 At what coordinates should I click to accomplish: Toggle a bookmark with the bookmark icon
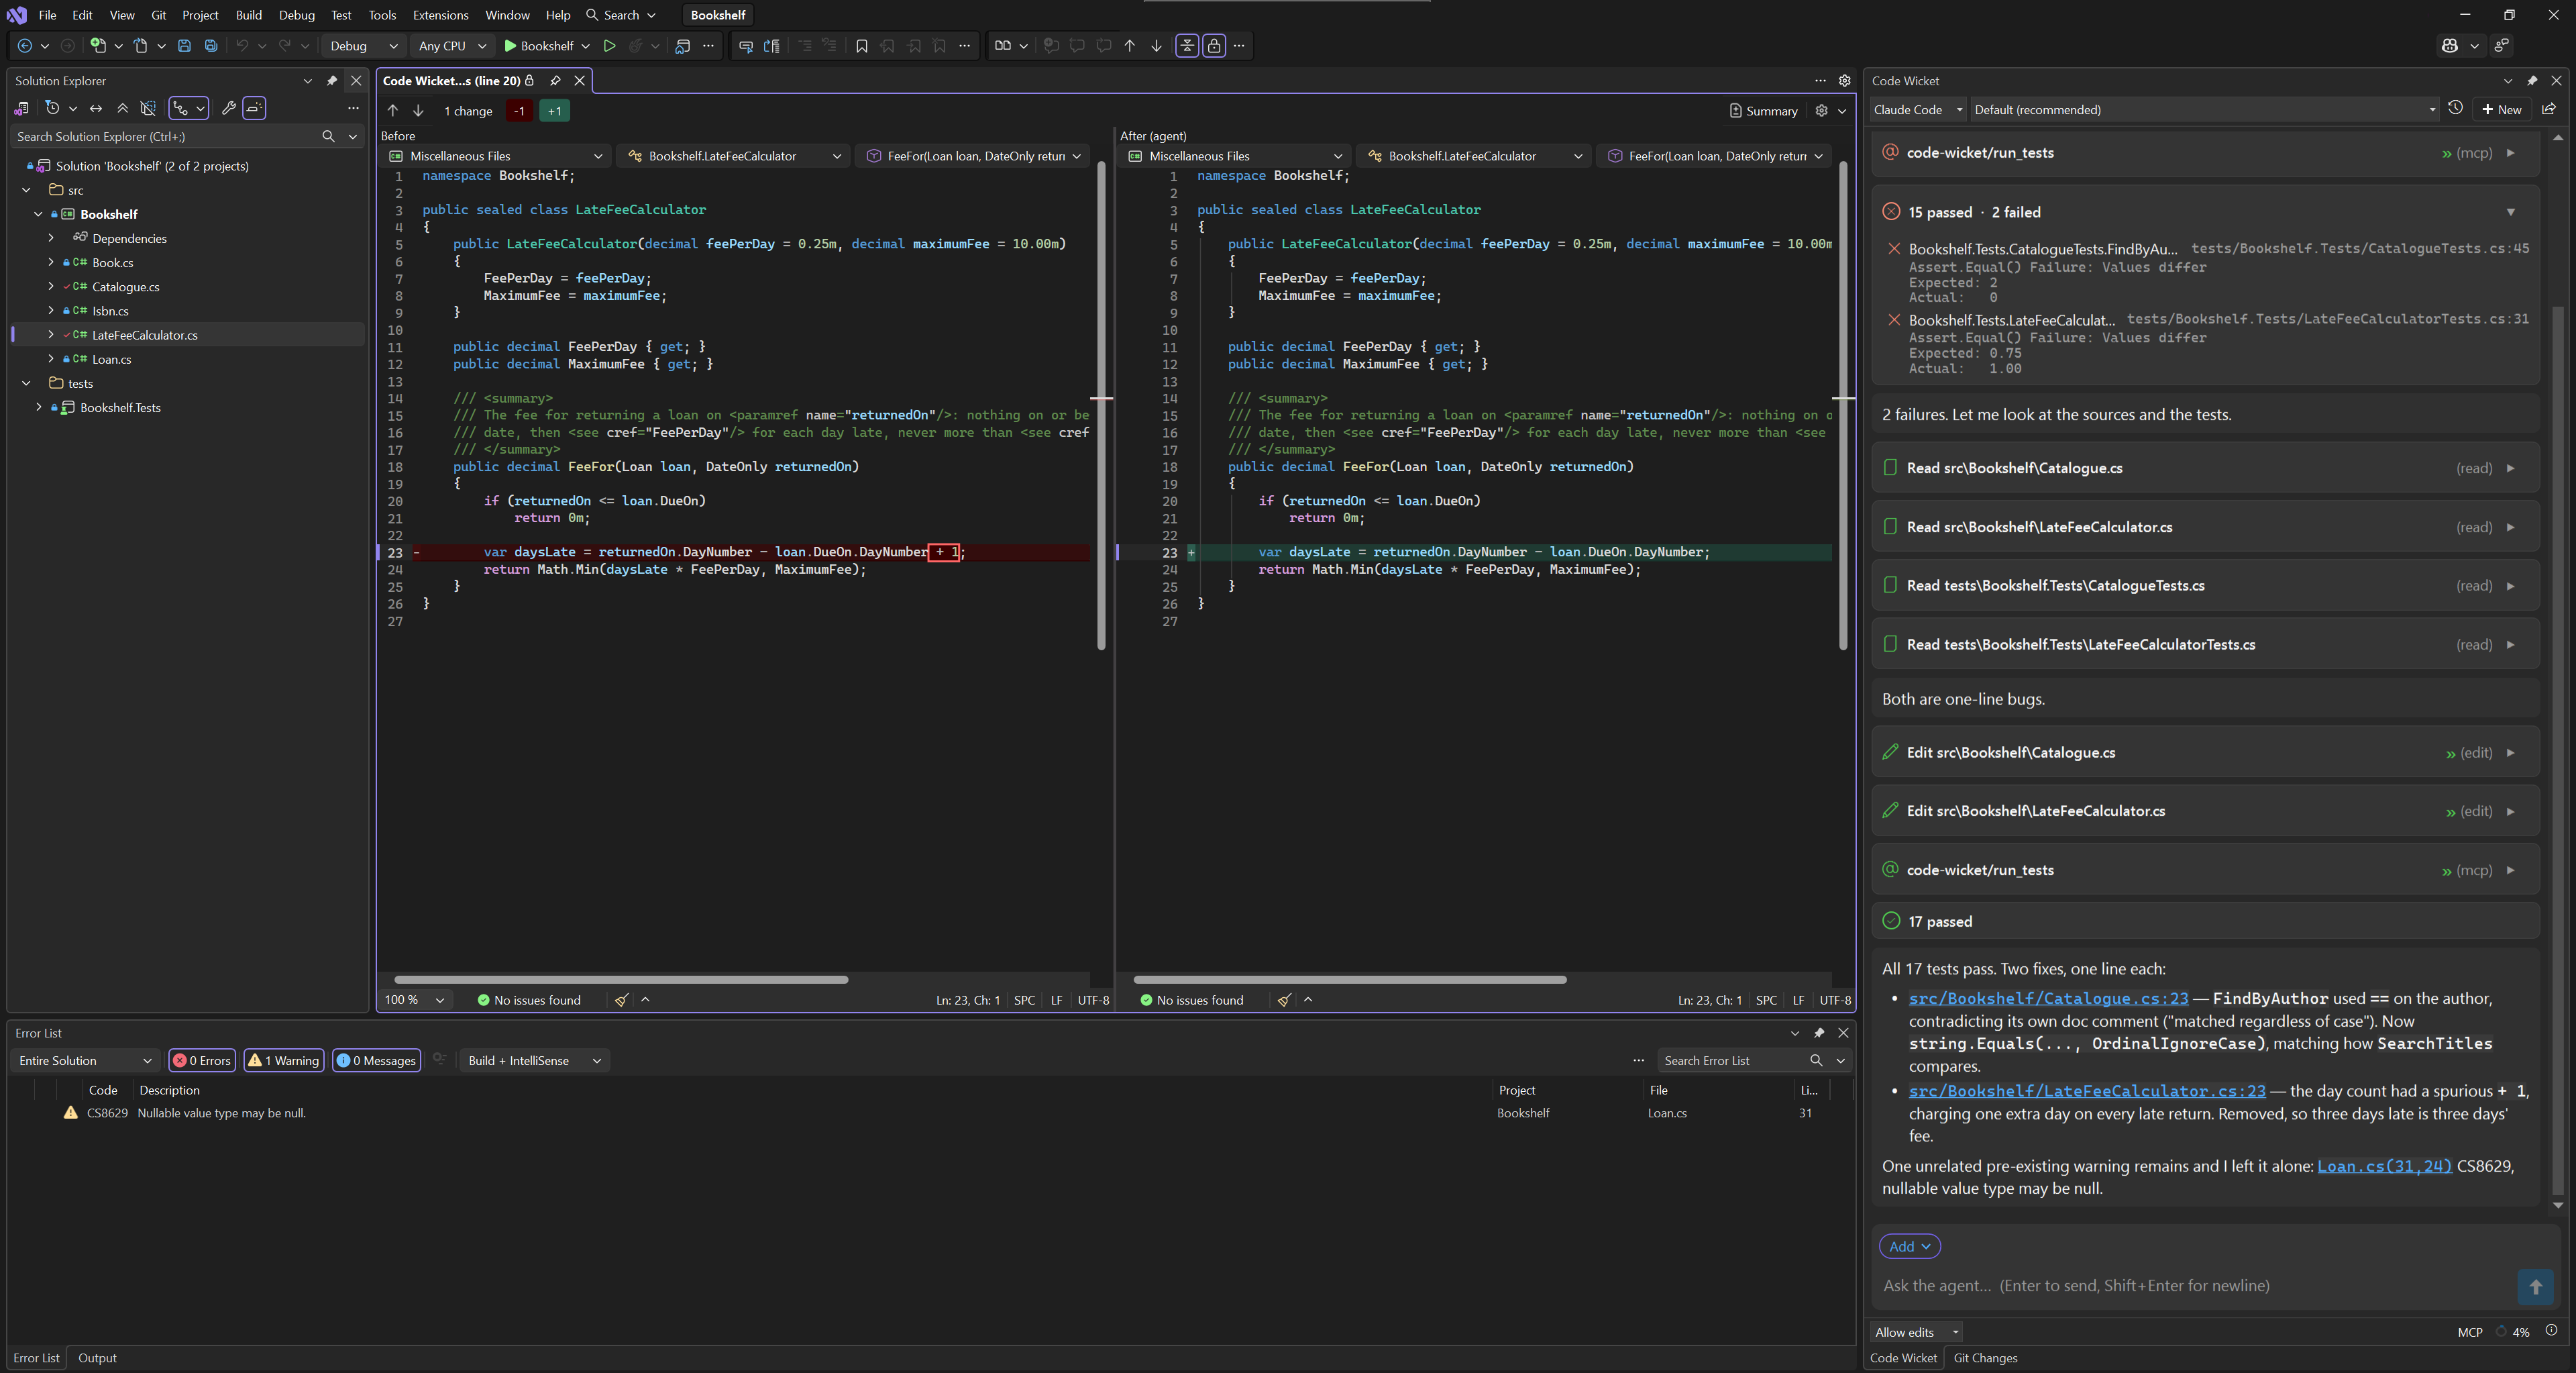[861, 45]
